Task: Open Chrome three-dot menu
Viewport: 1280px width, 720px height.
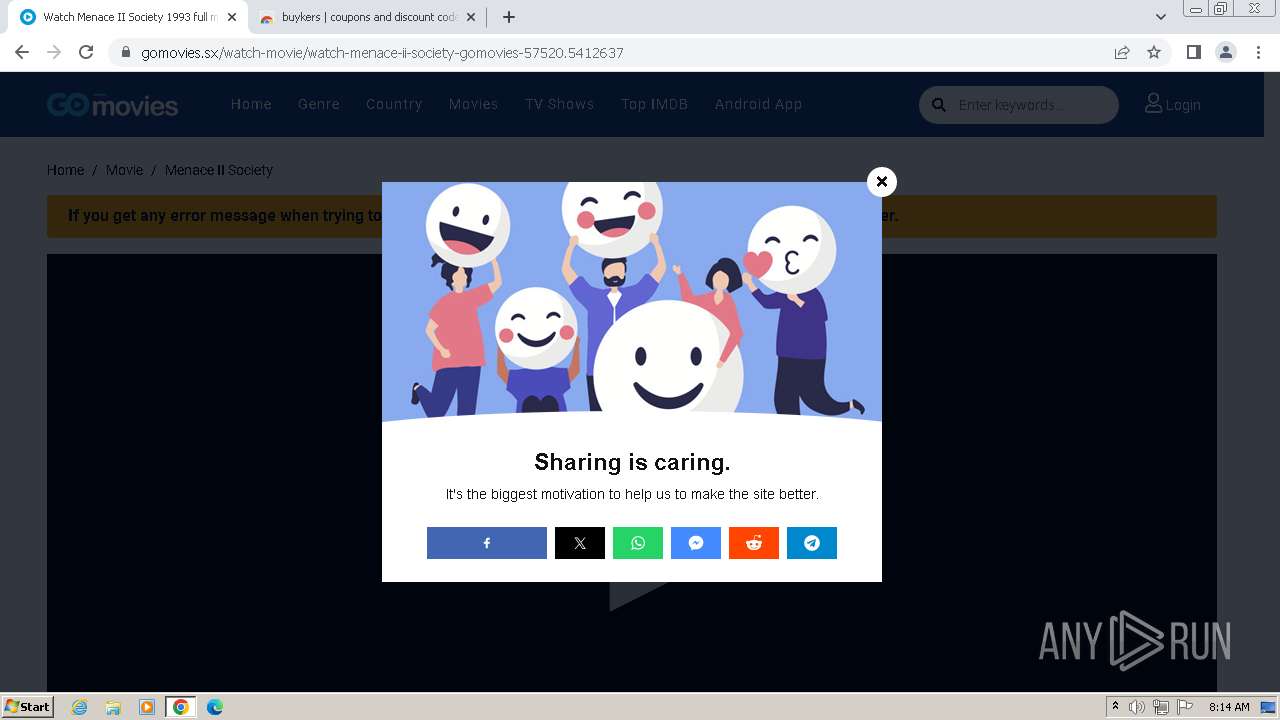Action: pyautogui.click(x=1259, y=52)
